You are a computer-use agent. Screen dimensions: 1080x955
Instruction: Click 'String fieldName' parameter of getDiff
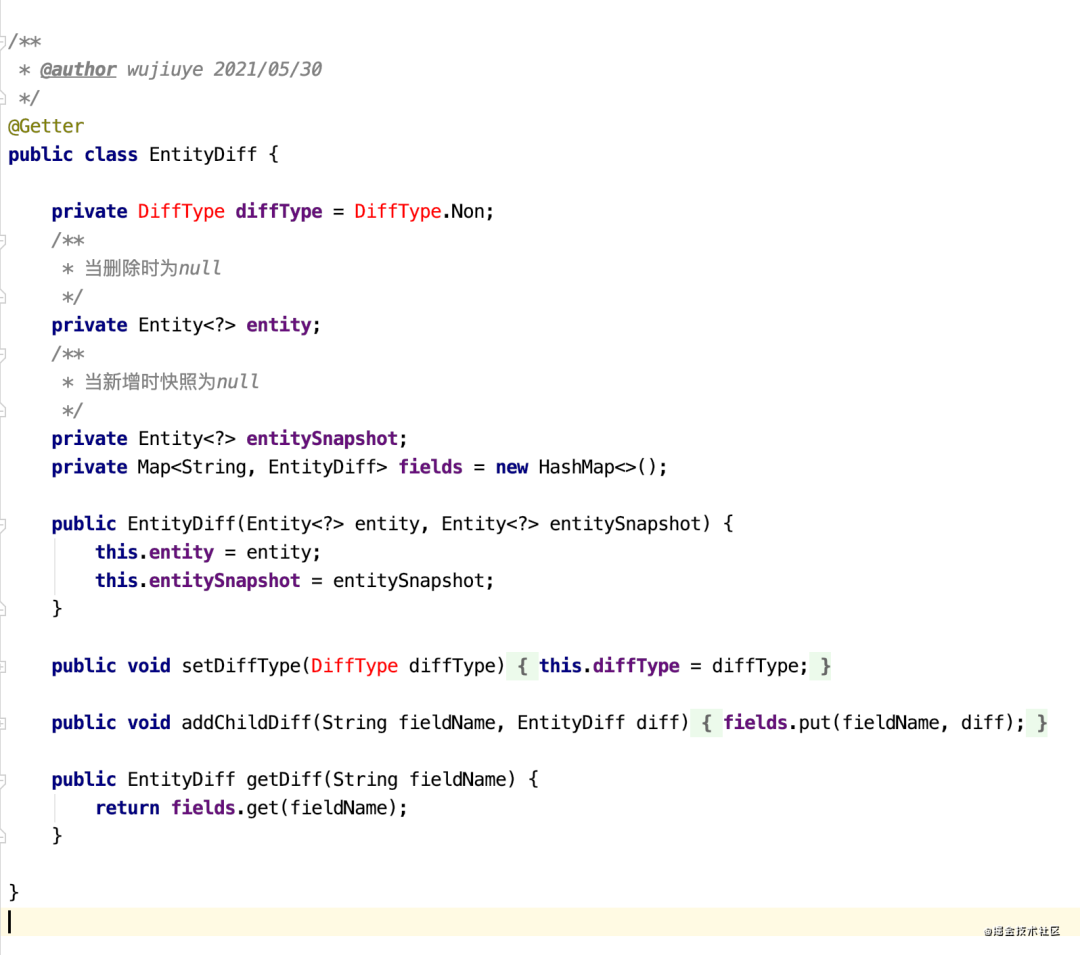click(x=420, y=779)
